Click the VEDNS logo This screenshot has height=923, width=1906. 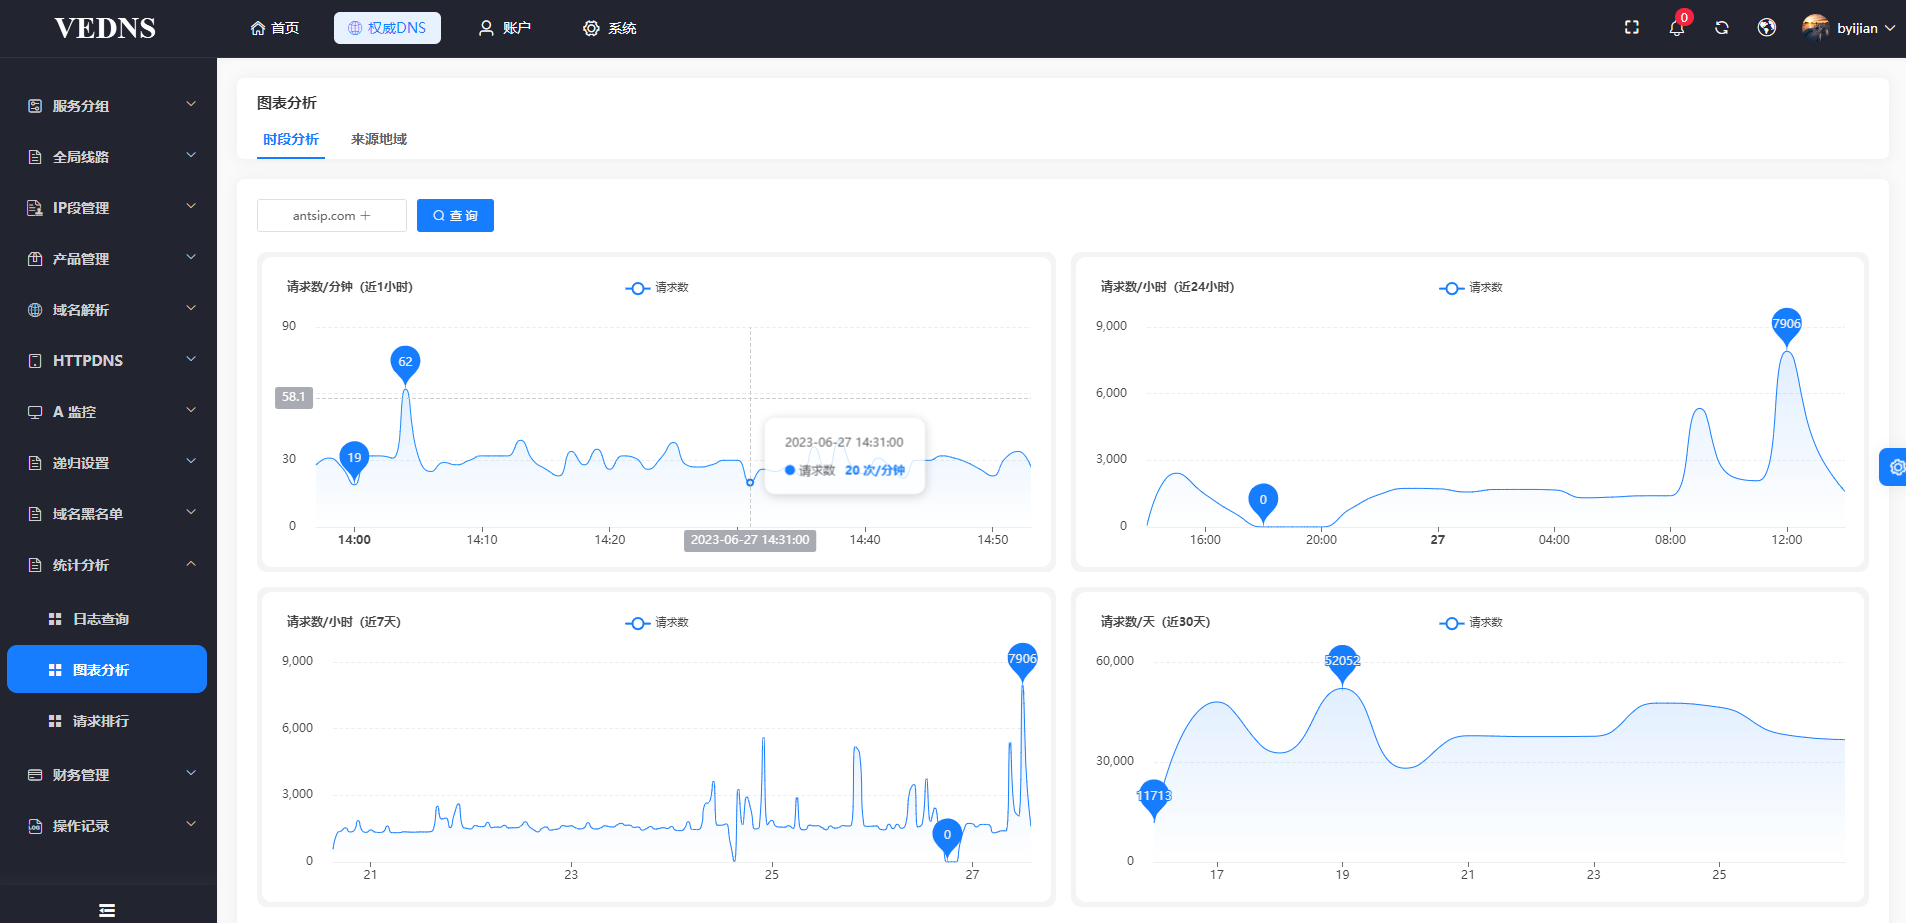point(105,28)
